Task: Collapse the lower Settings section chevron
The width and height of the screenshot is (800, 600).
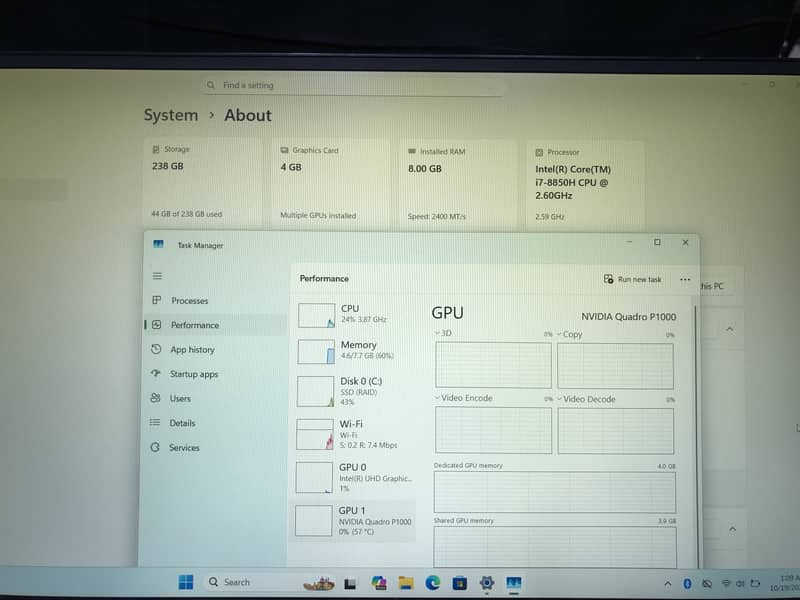Action: pos(733,529)
